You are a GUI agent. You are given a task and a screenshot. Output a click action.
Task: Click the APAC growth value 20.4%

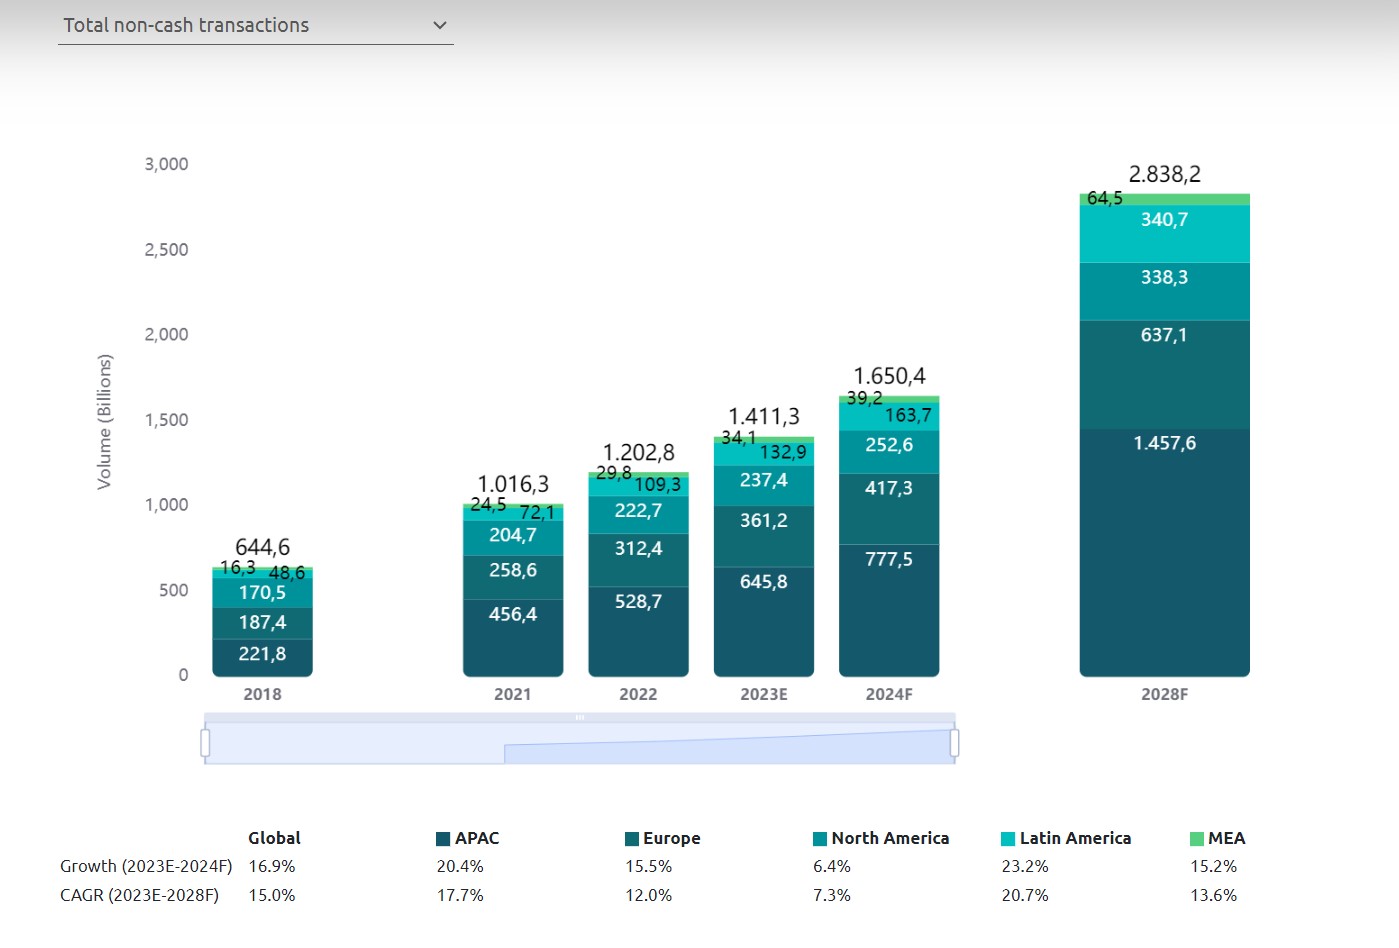point(460,866)
